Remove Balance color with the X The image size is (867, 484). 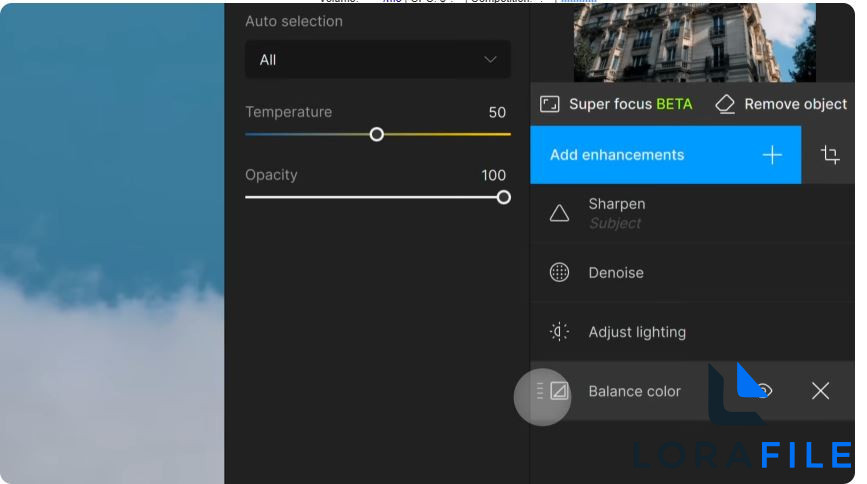click(x=821, y=391)
